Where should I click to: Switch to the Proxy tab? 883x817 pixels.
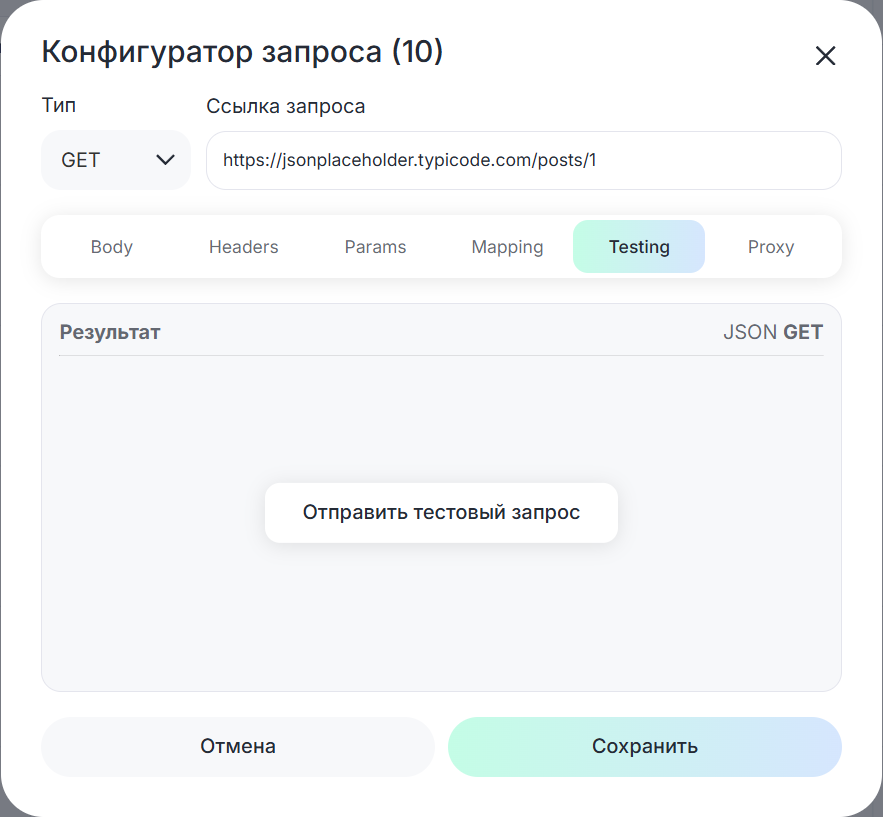point(770,247)
